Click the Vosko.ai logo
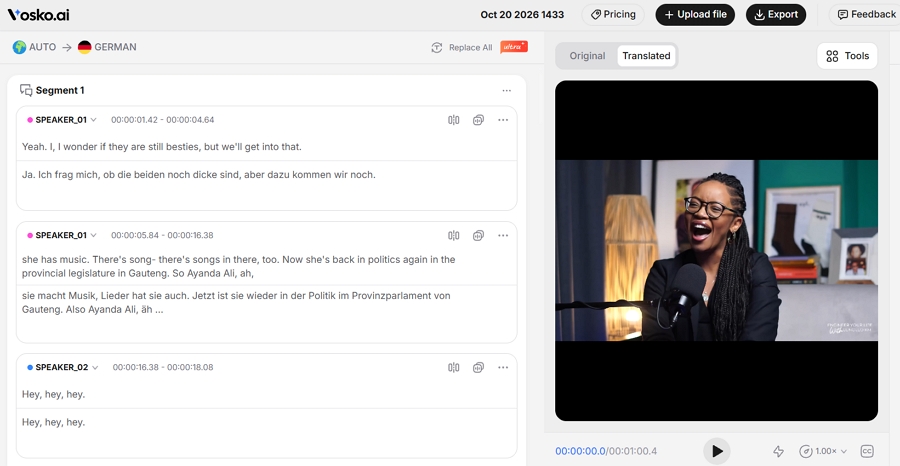 coord(38,15)
